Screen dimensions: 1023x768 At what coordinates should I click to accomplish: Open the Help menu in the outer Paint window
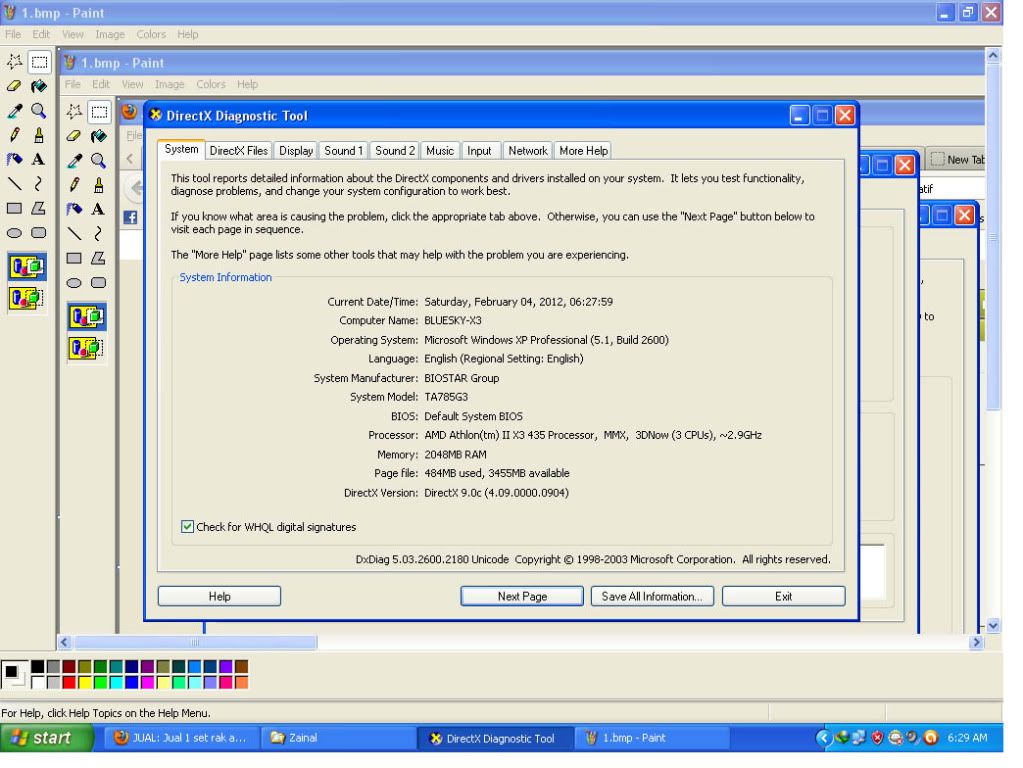click(x=187, y=35)
